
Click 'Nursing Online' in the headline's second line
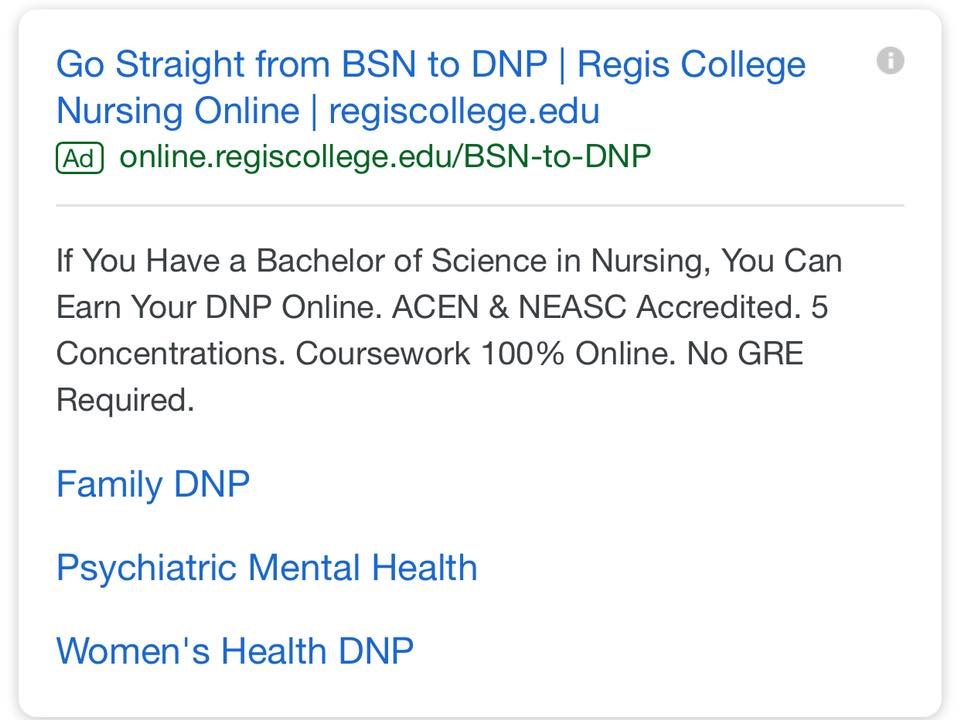[x=178, y=111]
